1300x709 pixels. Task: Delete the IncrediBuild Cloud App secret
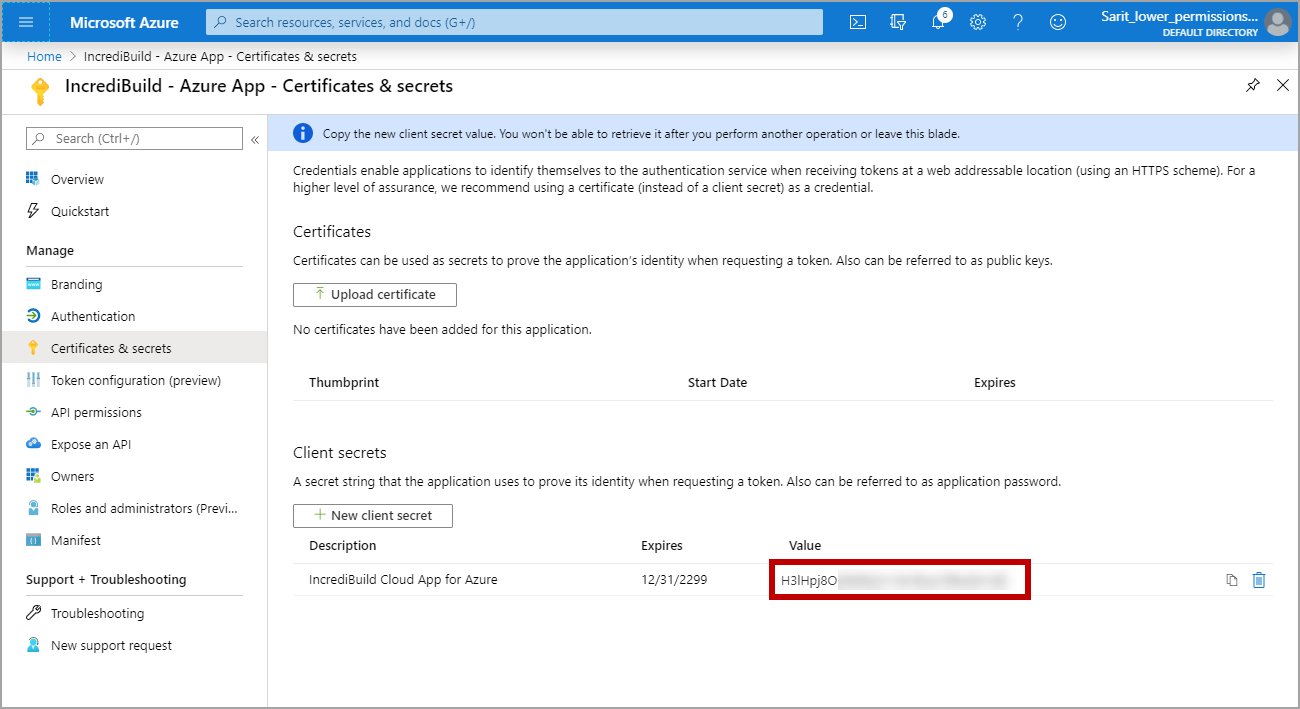(x=1259, y=580)
